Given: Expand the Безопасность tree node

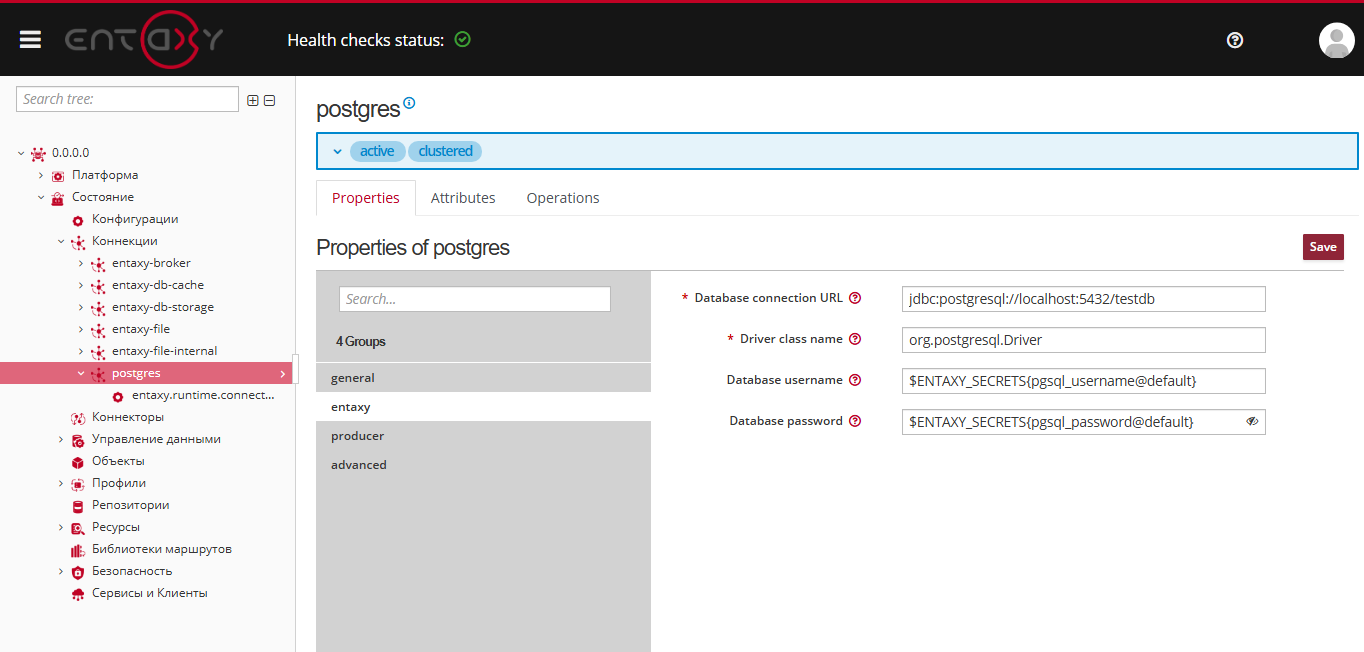Looking at the screenshot, I should point(61,571).
